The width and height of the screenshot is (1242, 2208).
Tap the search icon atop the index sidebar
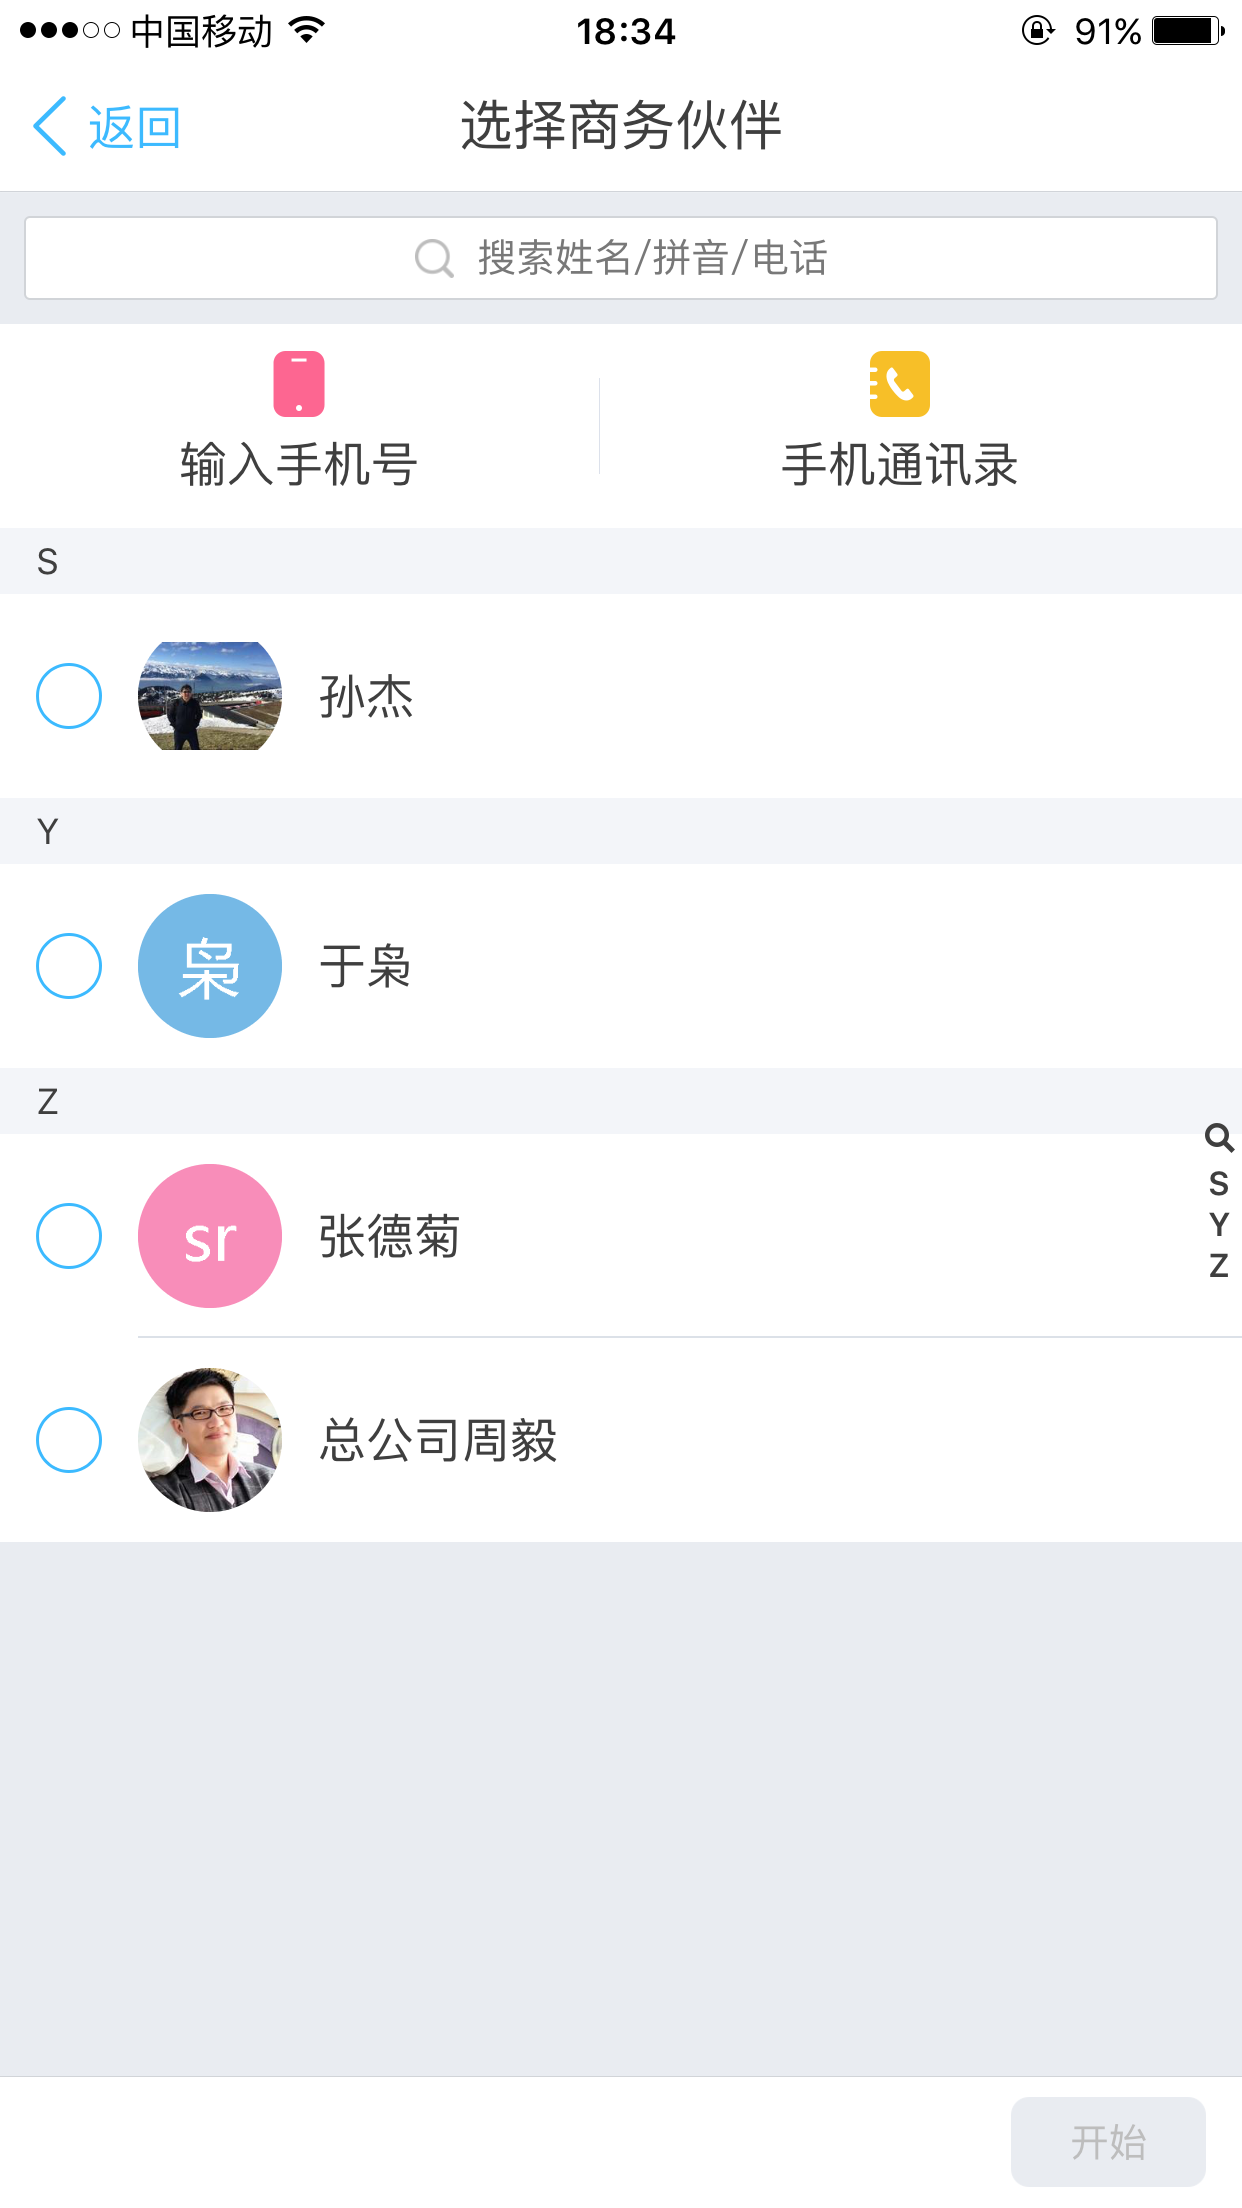point(1218,1138)
